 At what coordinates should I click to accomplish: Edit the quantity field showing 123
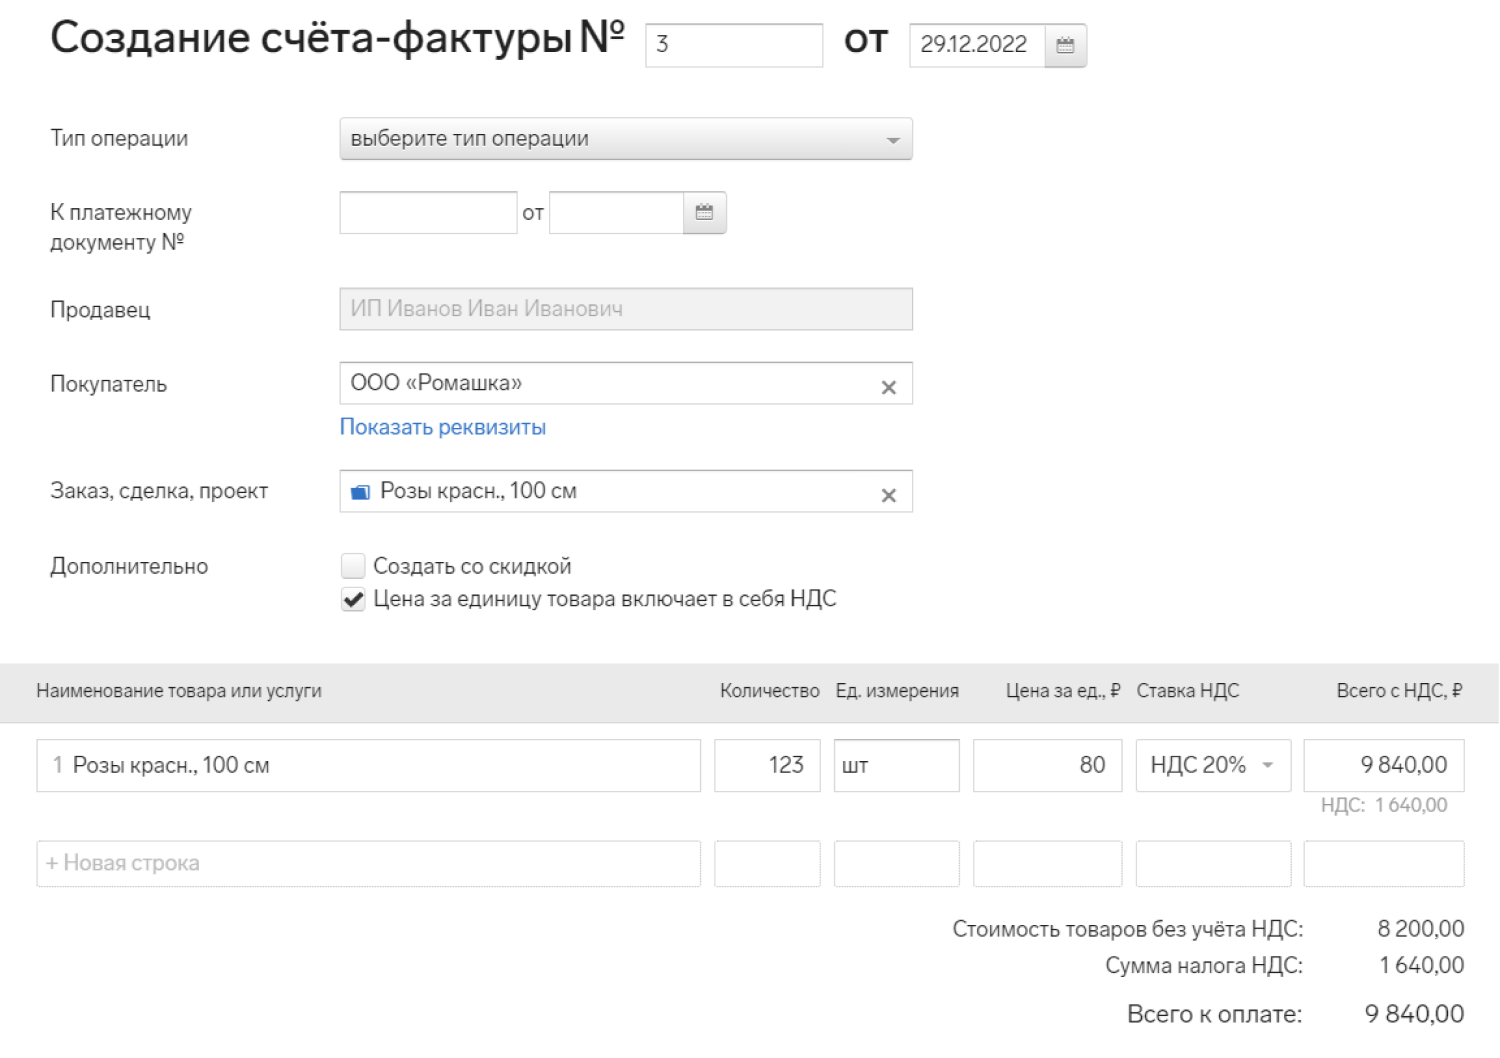click(767, 766)
